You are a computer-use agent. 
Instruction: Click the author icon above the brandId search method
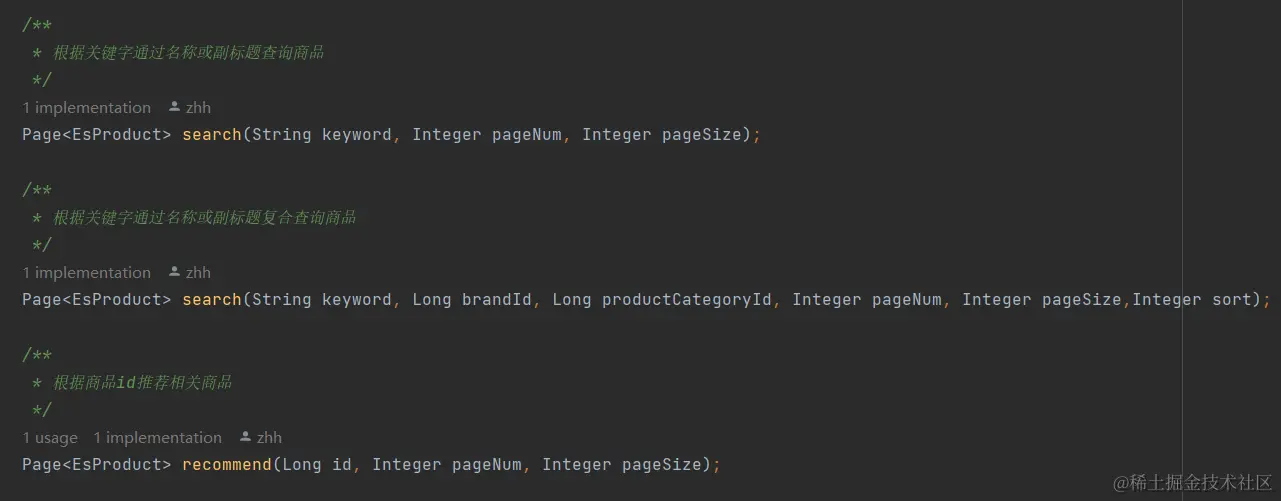[175, 272]
